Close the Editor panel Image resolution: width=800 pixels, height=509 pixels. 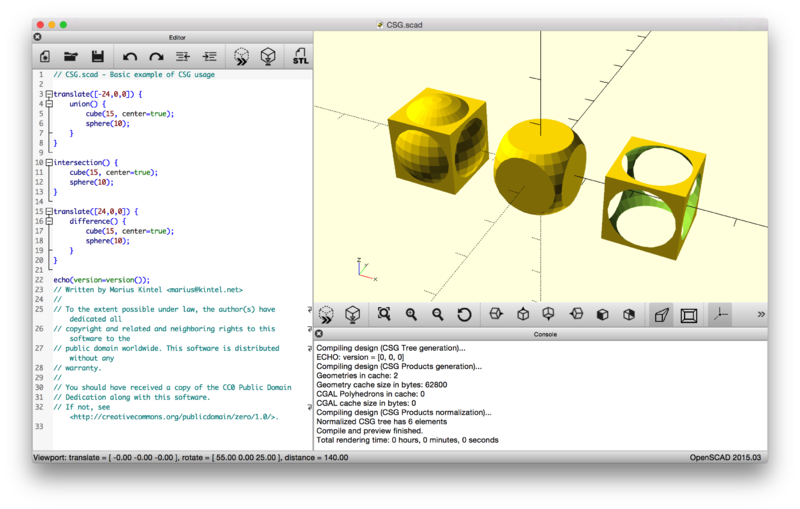pyautogui.click(x=37, y=37)
